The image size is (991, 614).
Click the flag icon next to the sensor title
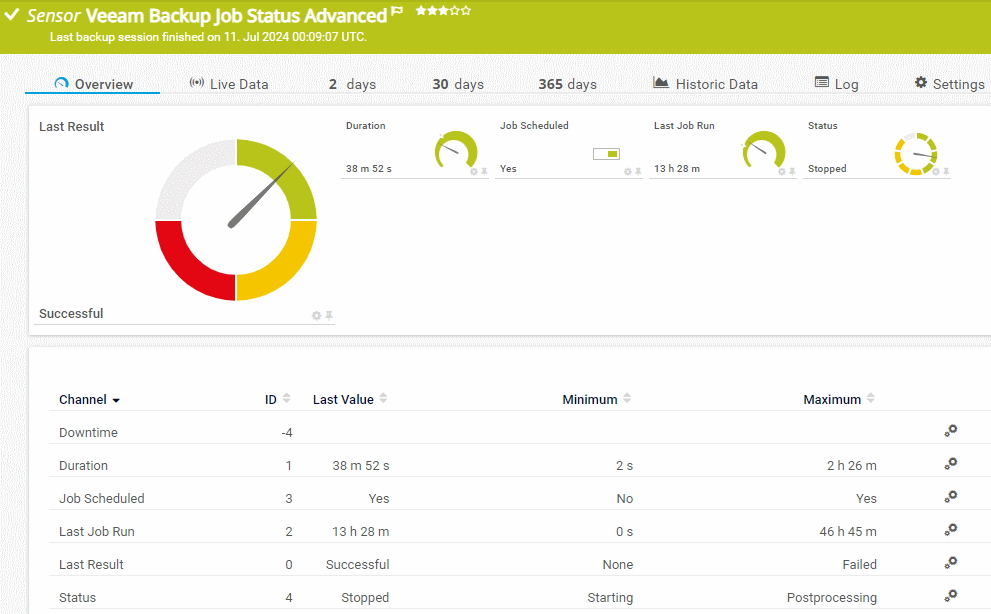tap(397, 10)
